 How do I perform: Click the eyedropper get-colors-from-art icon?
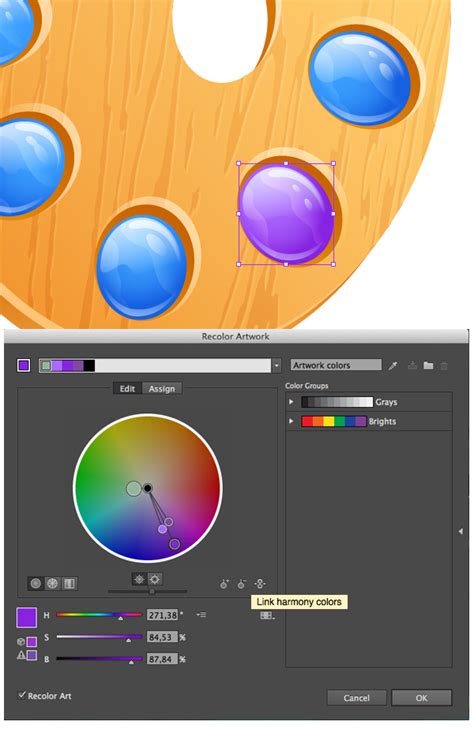(x=393, y=366)
